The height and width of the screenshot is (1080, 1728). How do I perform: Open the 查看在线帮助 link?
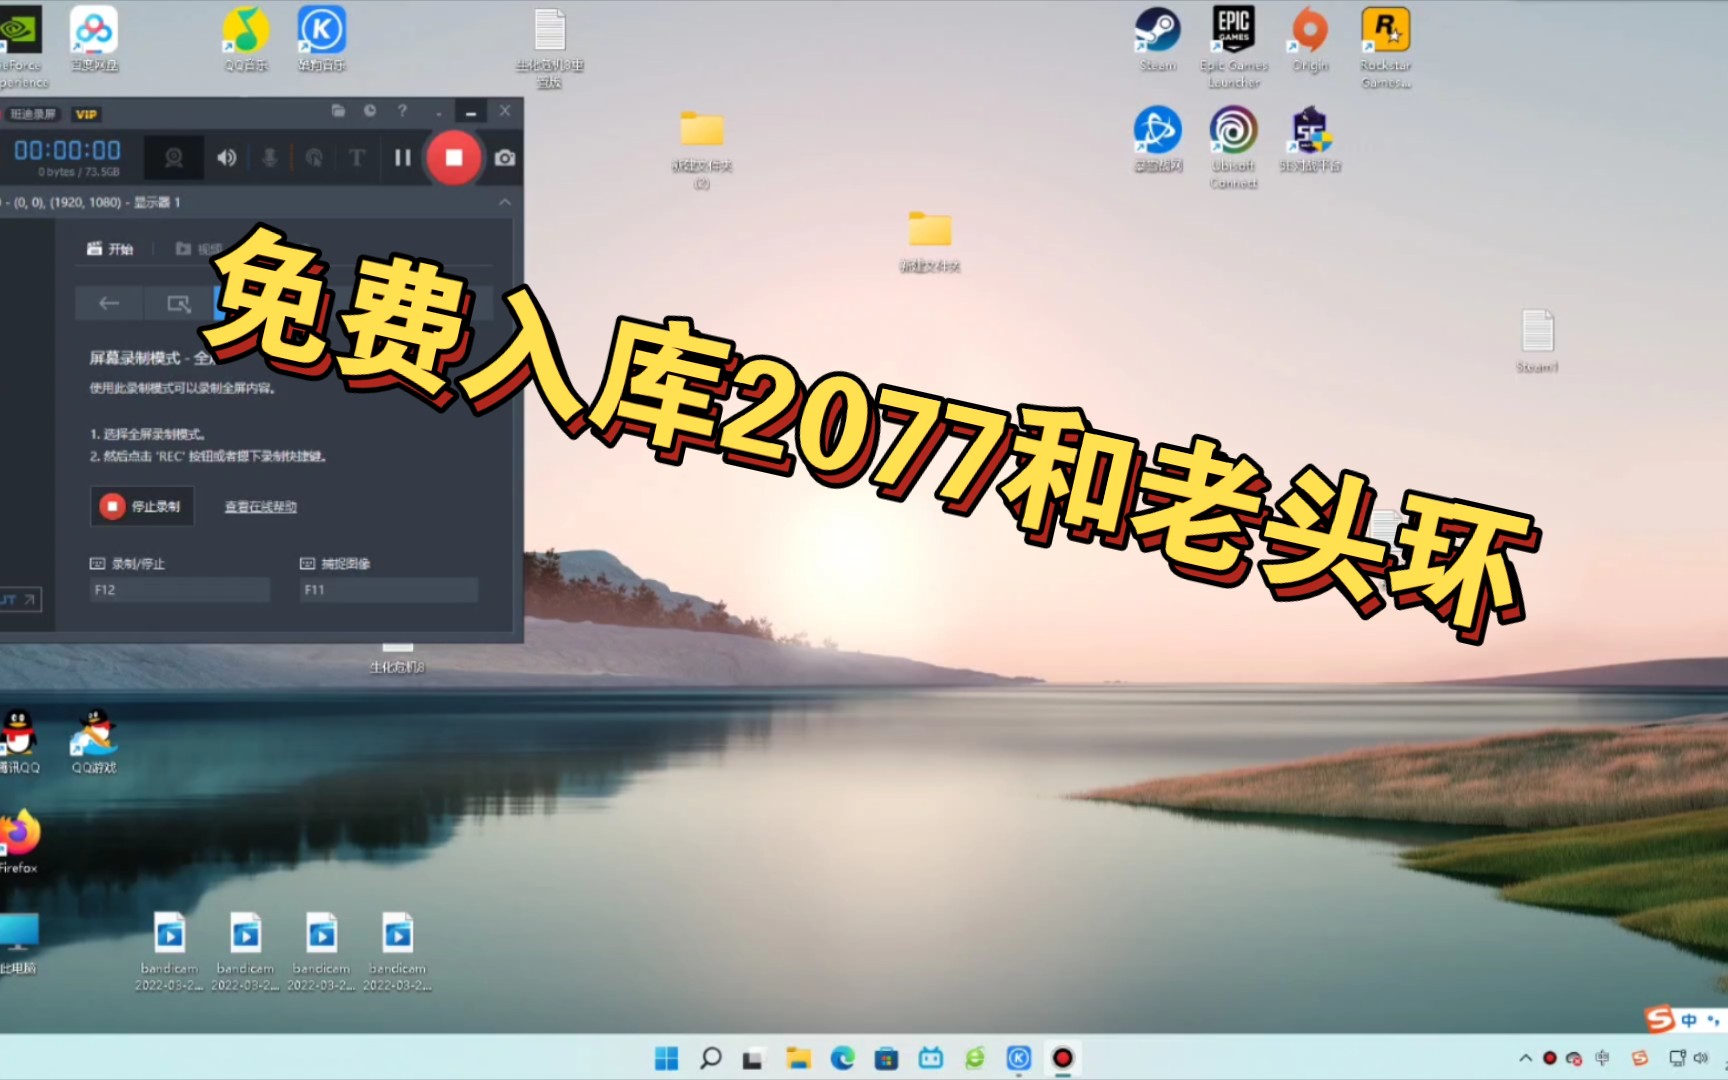tap(260, 507)
